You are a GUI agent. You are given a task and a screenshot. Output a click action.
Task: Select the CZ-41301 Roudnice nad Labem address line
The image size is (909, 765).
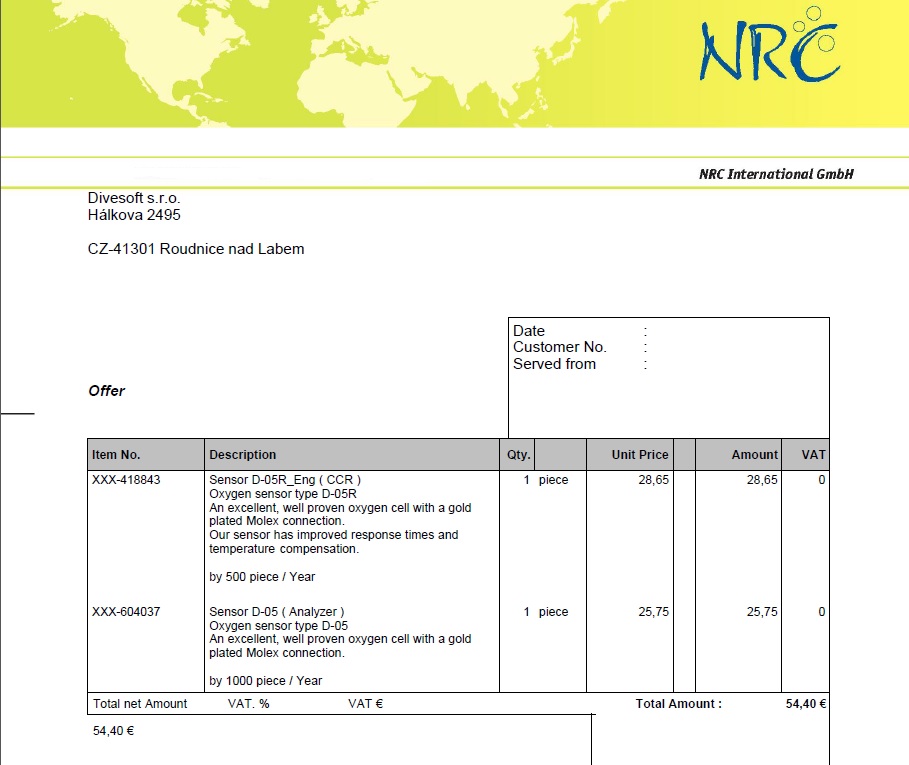pos(196,249)
